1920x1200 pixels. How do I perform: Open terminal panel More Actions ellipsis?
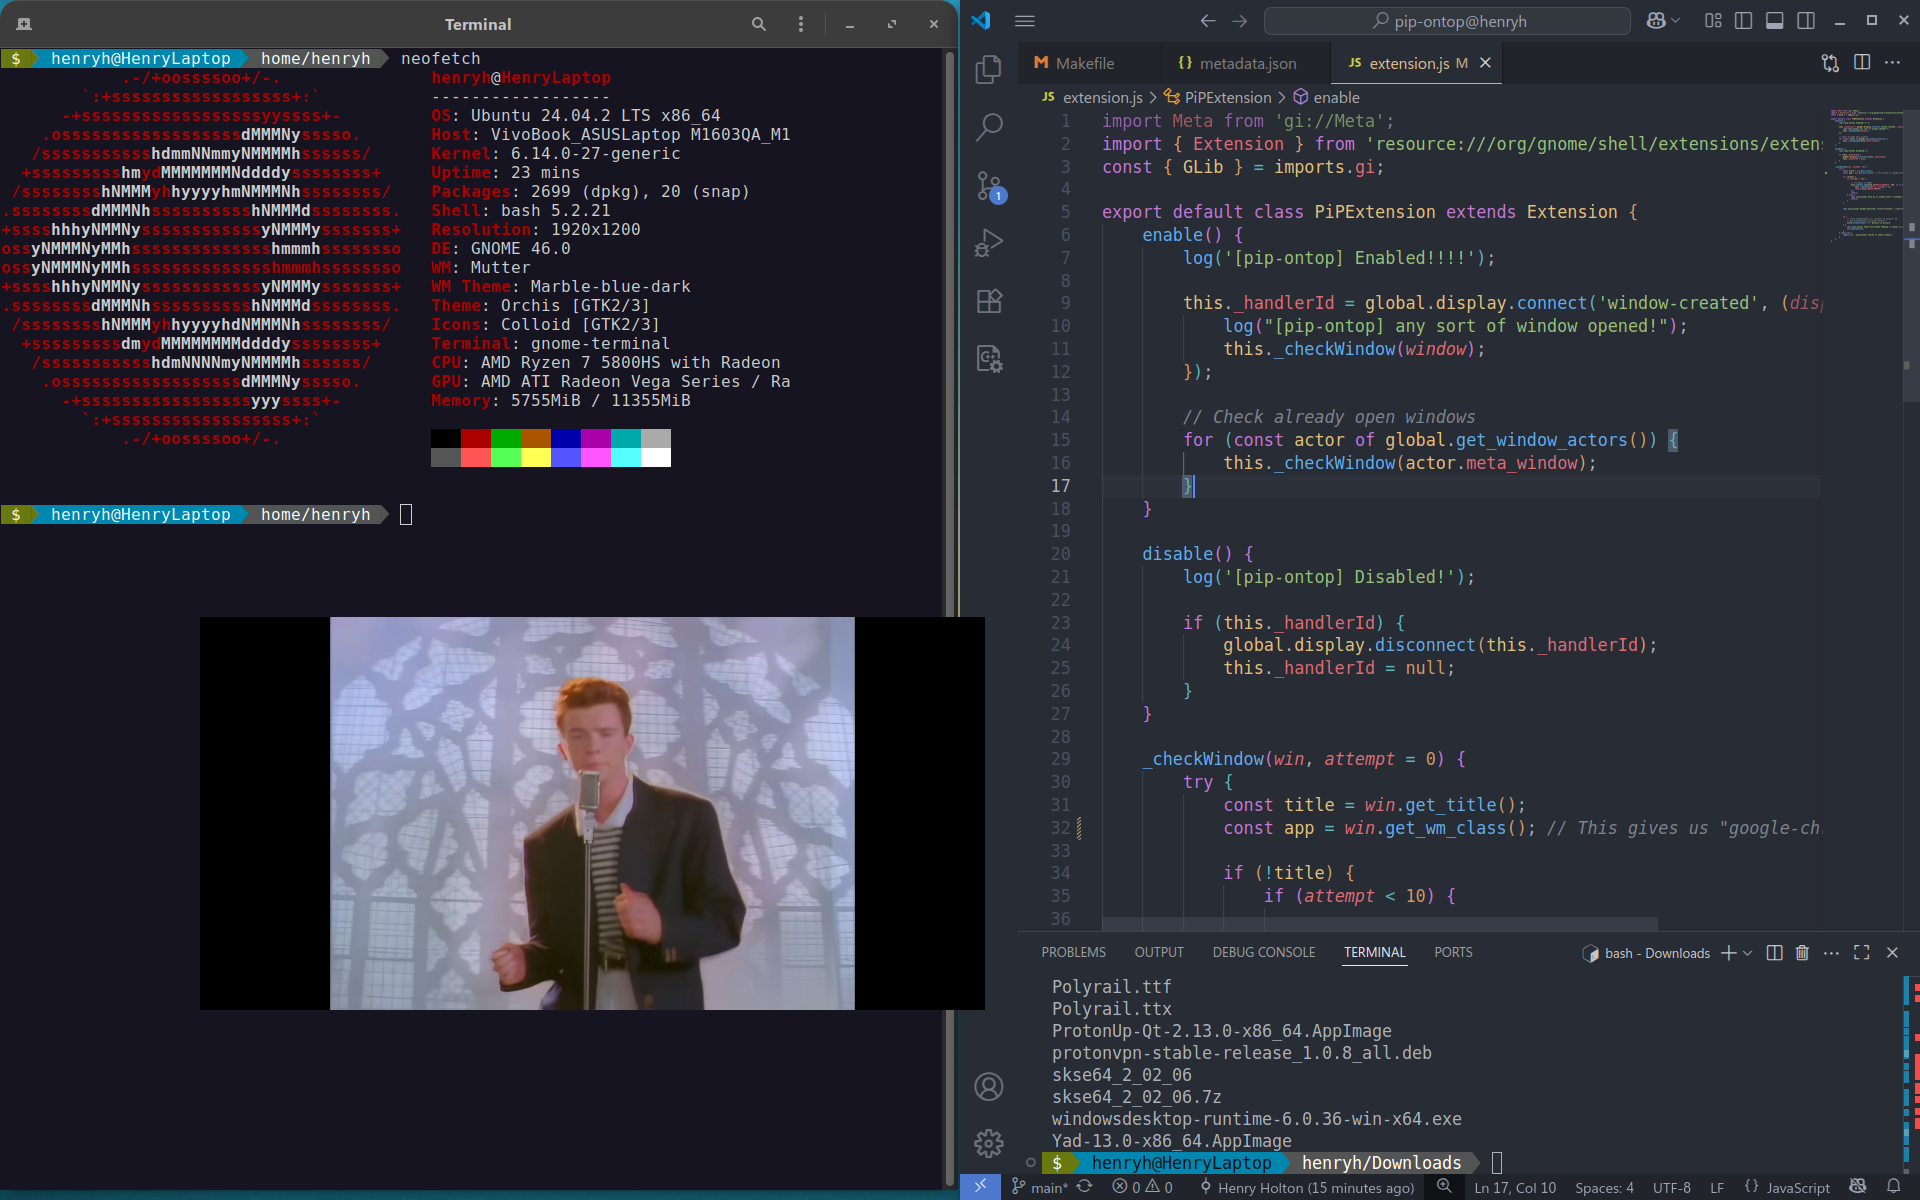pos(1831,953)
